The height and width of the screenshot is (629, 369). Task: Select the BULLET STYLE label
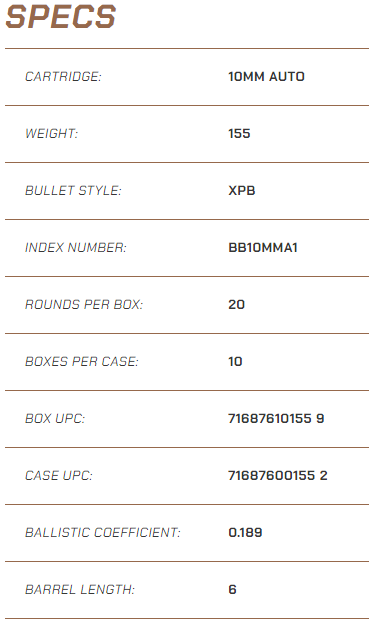tap(73, 191)
